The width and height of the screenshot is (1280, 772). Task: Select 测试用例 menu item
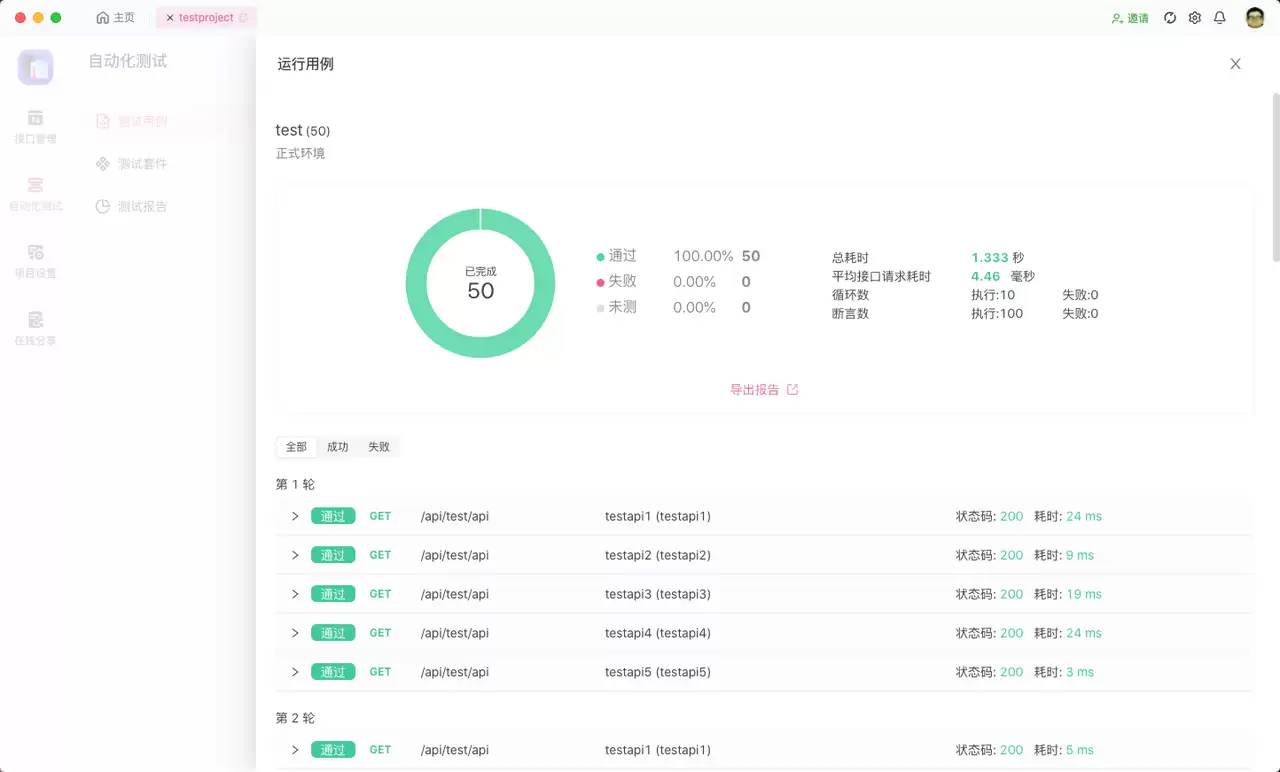(142, 122)
